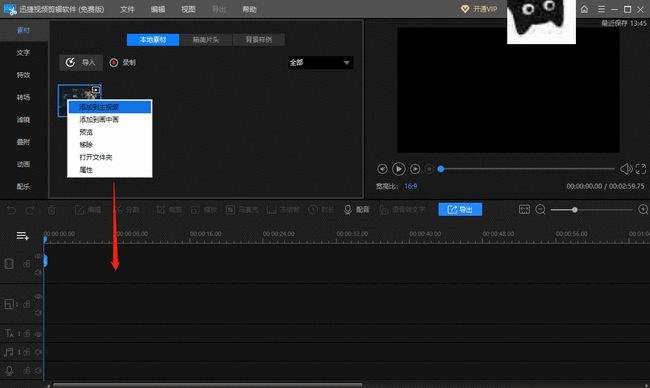Click the blue 导出 export button
The width and height of the screenshot is (650, 388).
460,209
